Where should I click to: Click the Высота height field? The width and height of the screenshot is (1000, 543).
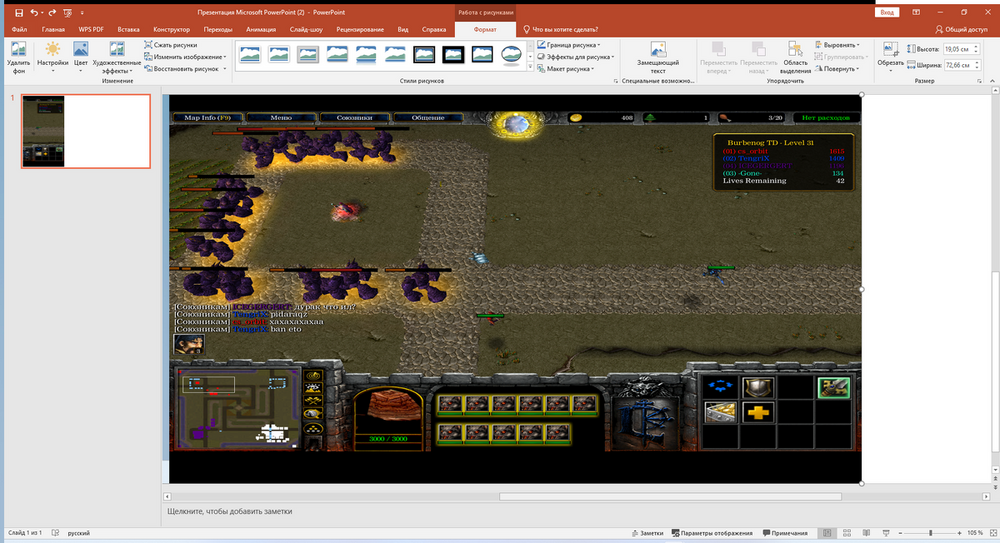[960, 49]
